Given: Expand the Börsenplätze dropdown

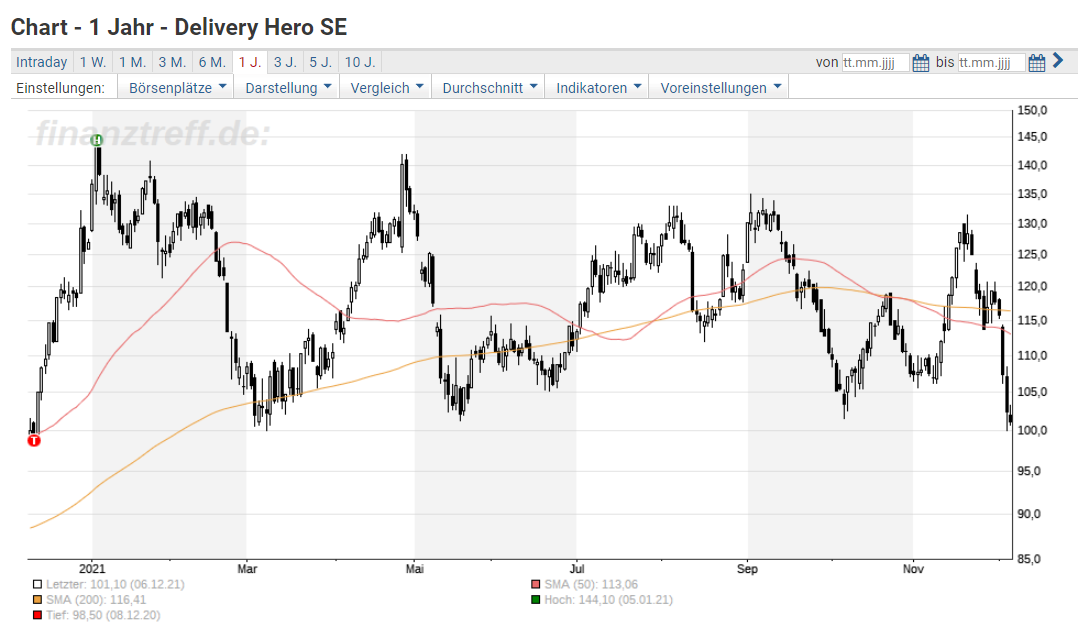Looking at the screenshot, I should point(177,88).
